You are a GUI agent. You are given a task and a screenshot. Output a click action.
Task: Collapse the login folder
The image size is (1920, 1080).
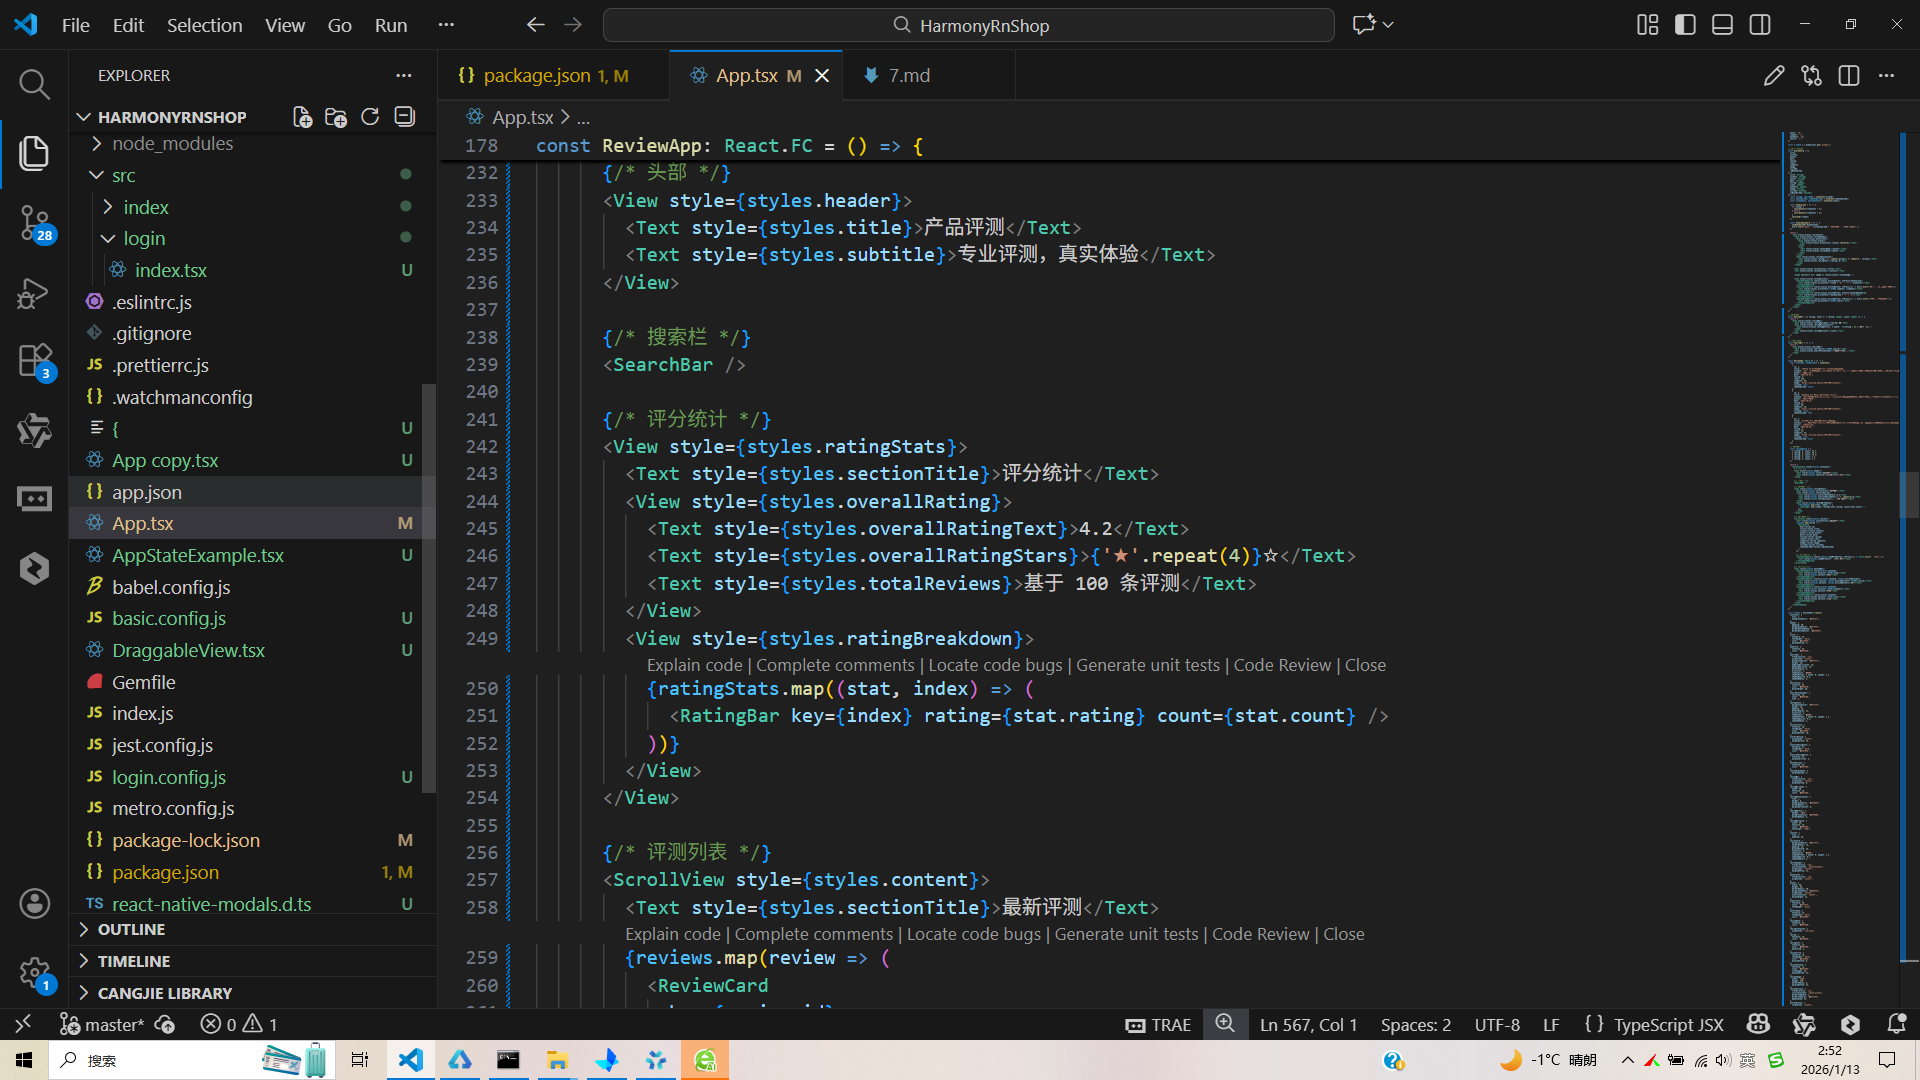[x=144, y=239]
